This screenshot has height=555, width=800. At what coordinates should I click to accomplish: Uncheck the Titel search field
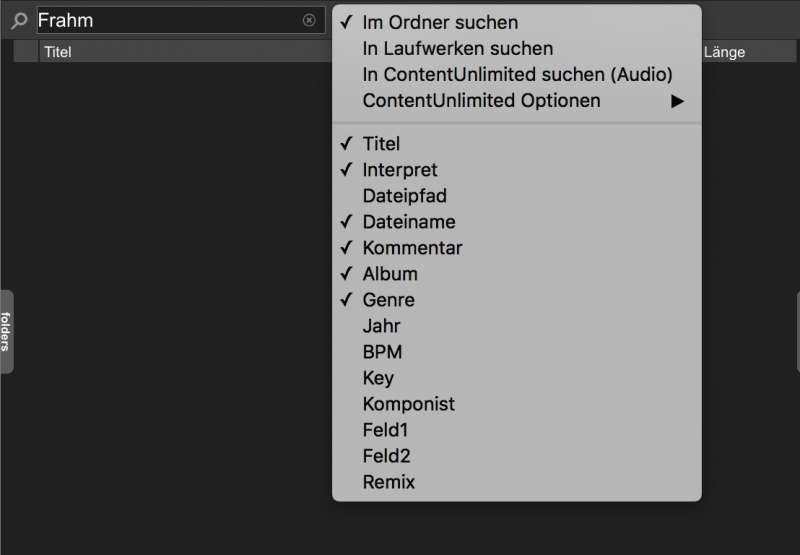coord(516,144)
